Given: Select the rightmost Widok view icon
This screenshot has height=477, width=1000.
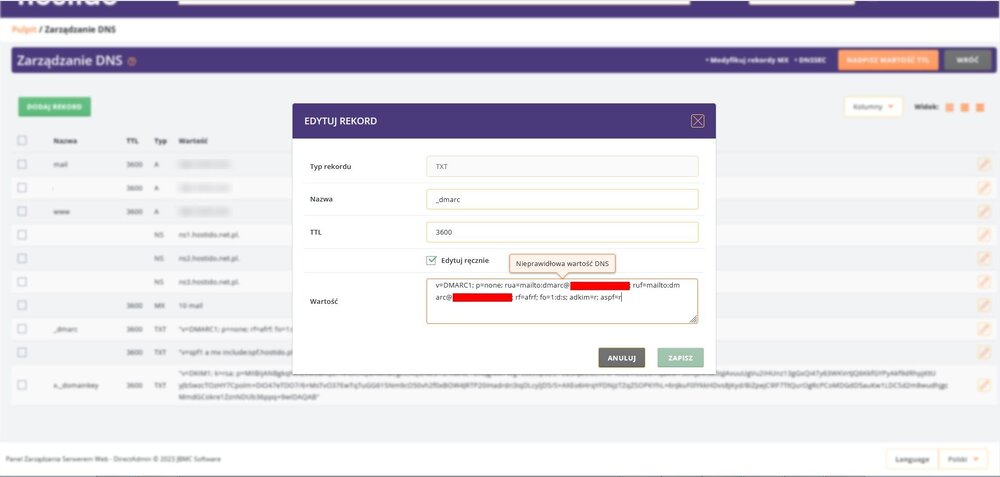Looking at the screenshot, I should click(980, 107).
